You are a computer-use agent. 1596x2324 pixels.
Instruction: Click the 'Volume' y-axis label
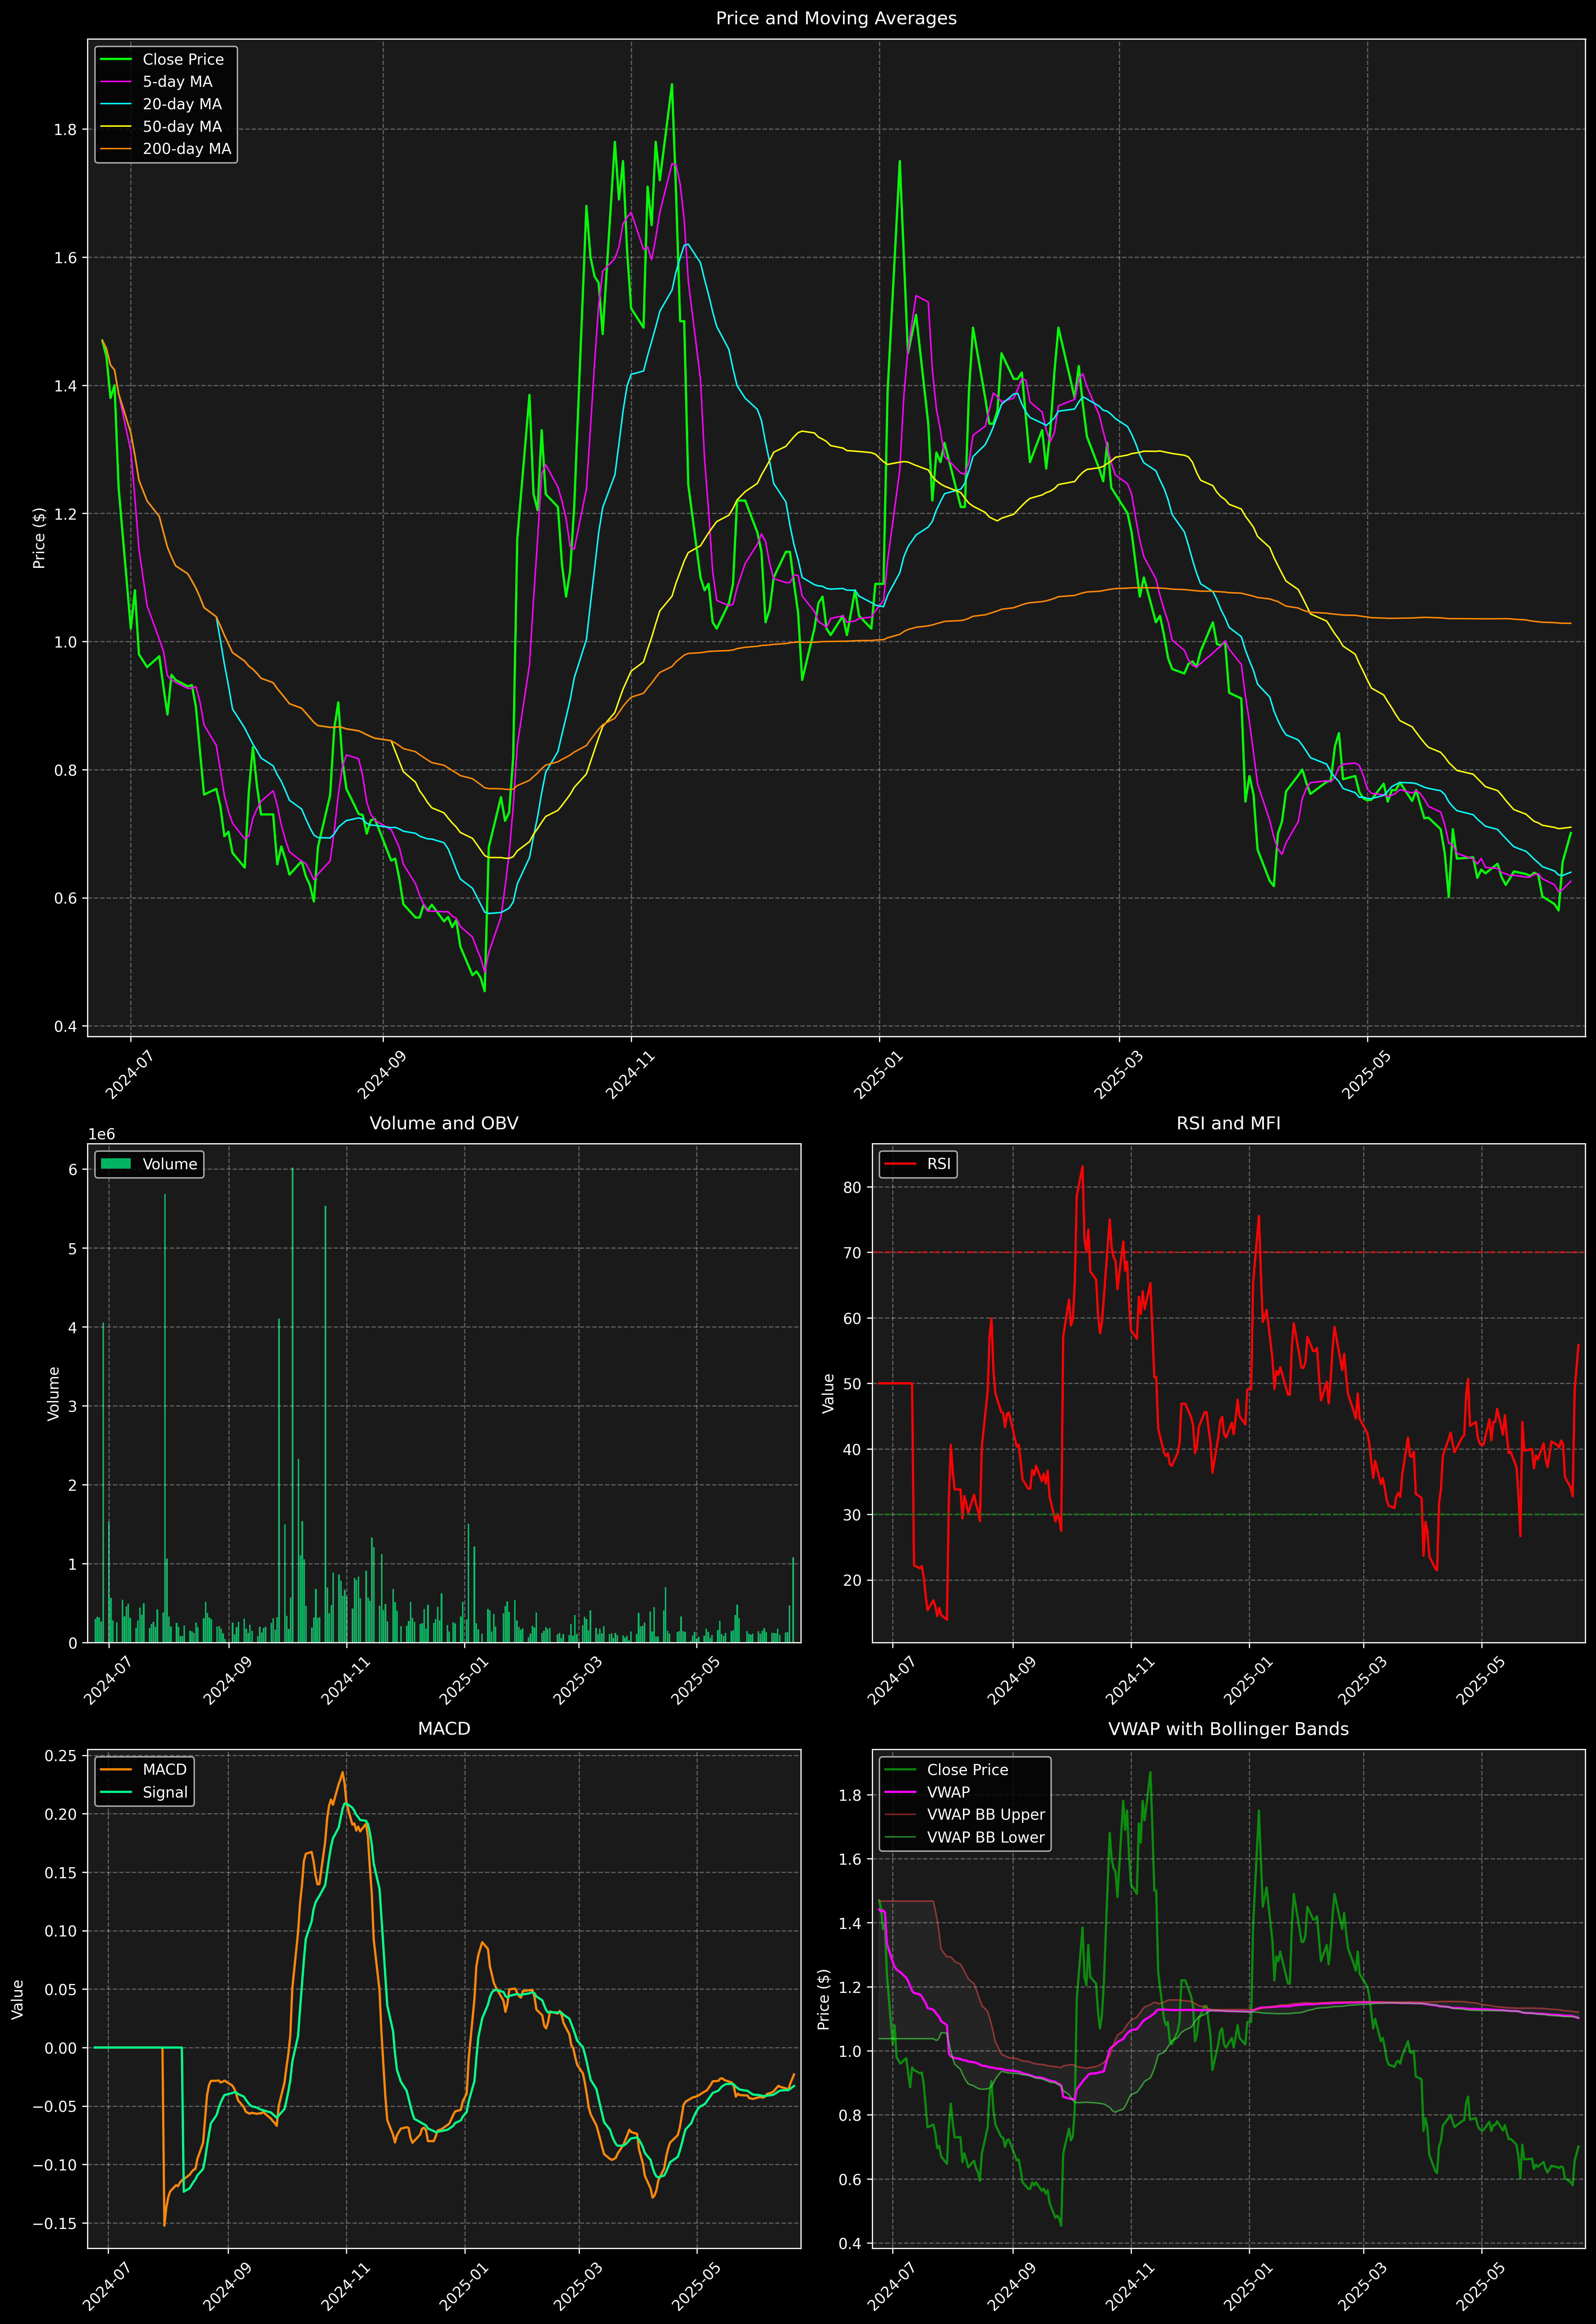click(54, 1393)
